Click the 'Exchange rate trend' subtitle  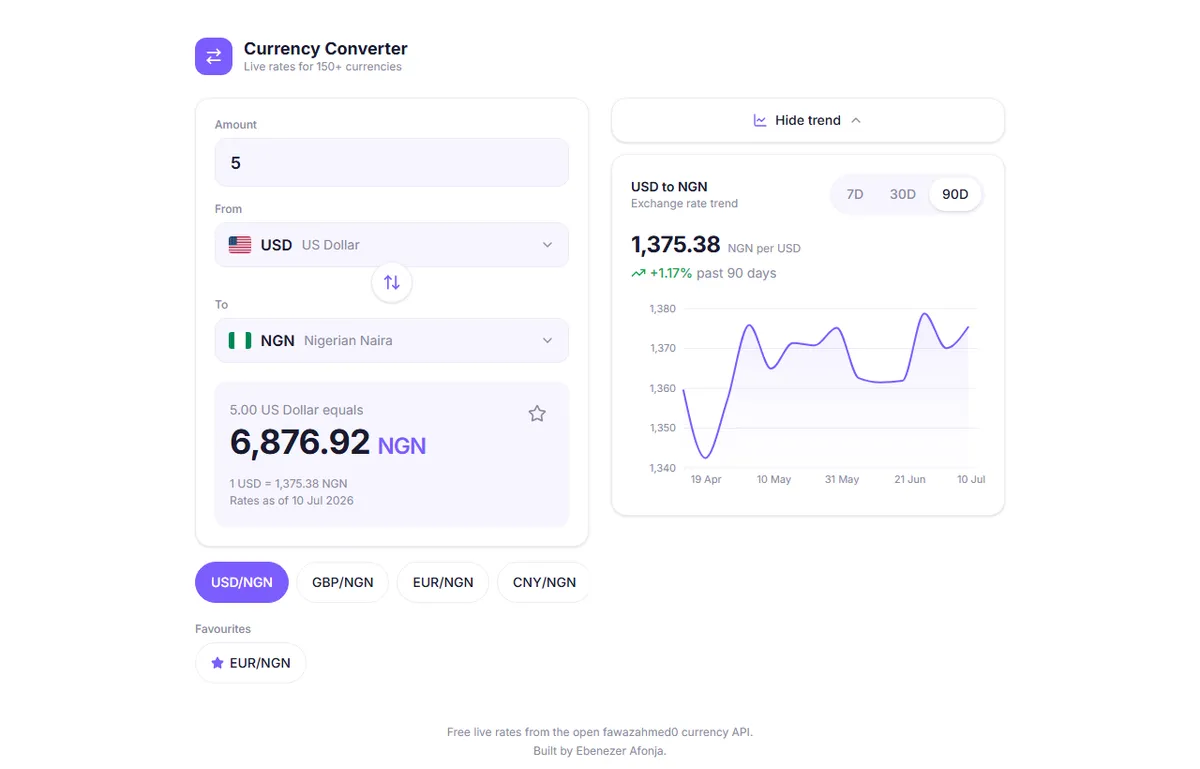pyautogui.click(x=684, y=203)
